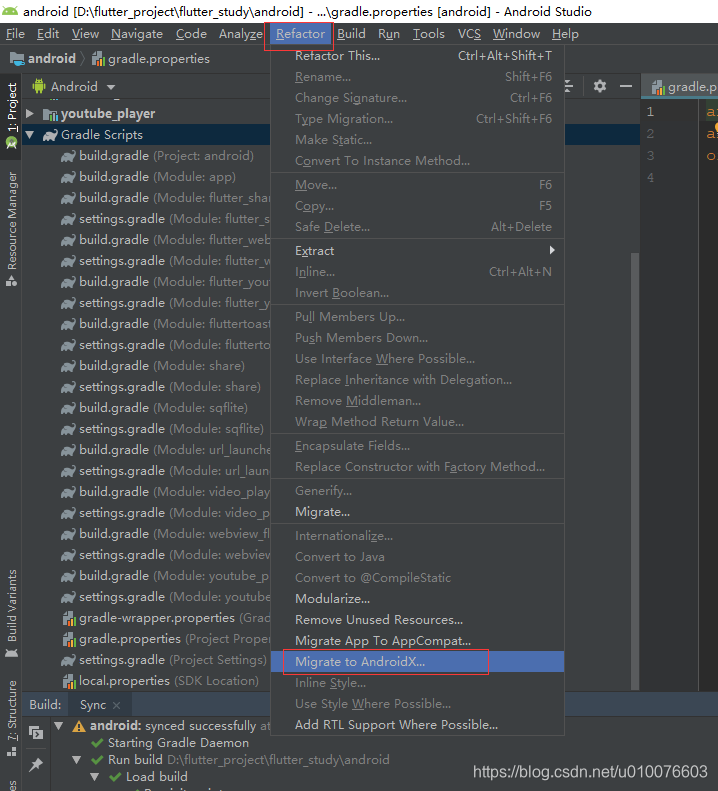Click the Android Studio title bar icon

coord(10,11)
